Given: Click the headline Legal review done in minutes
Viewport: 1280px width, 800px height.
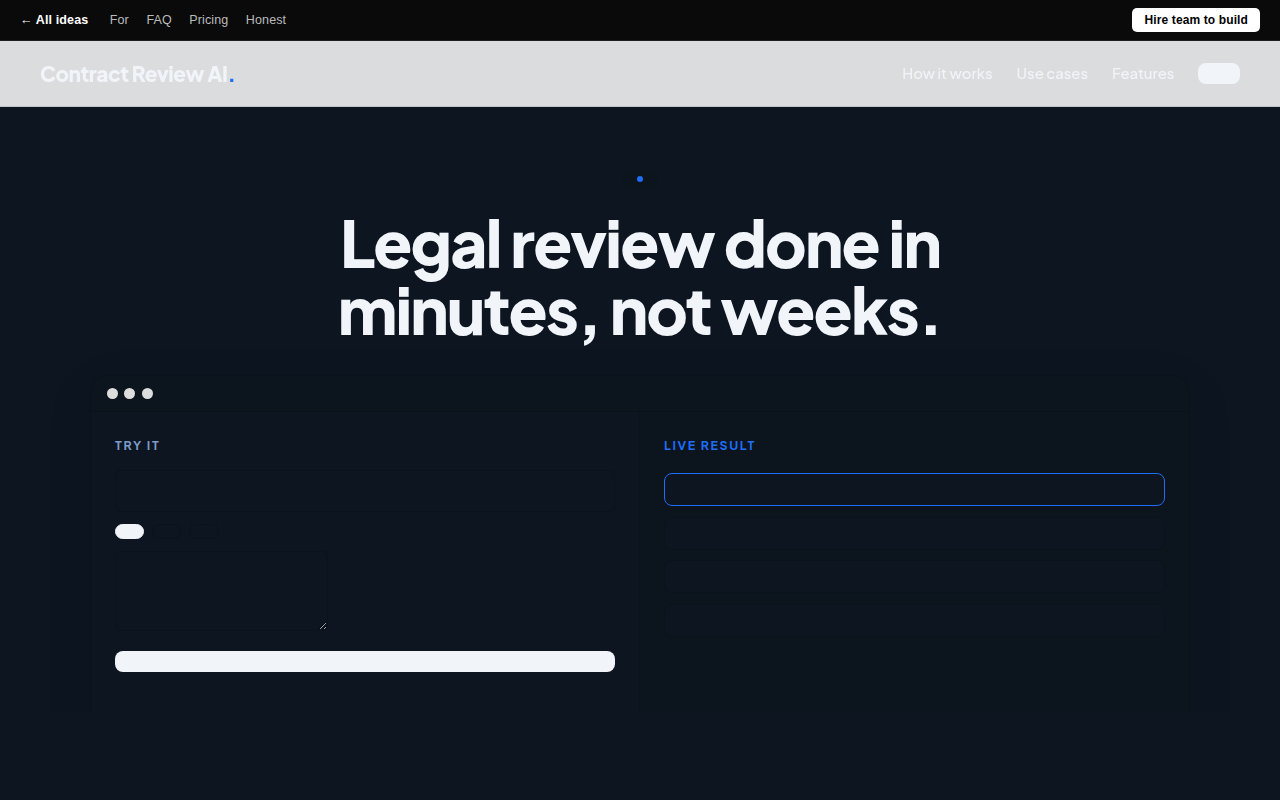Looking at the screenshot, I should pyautogui.click(x=640, y=278).
